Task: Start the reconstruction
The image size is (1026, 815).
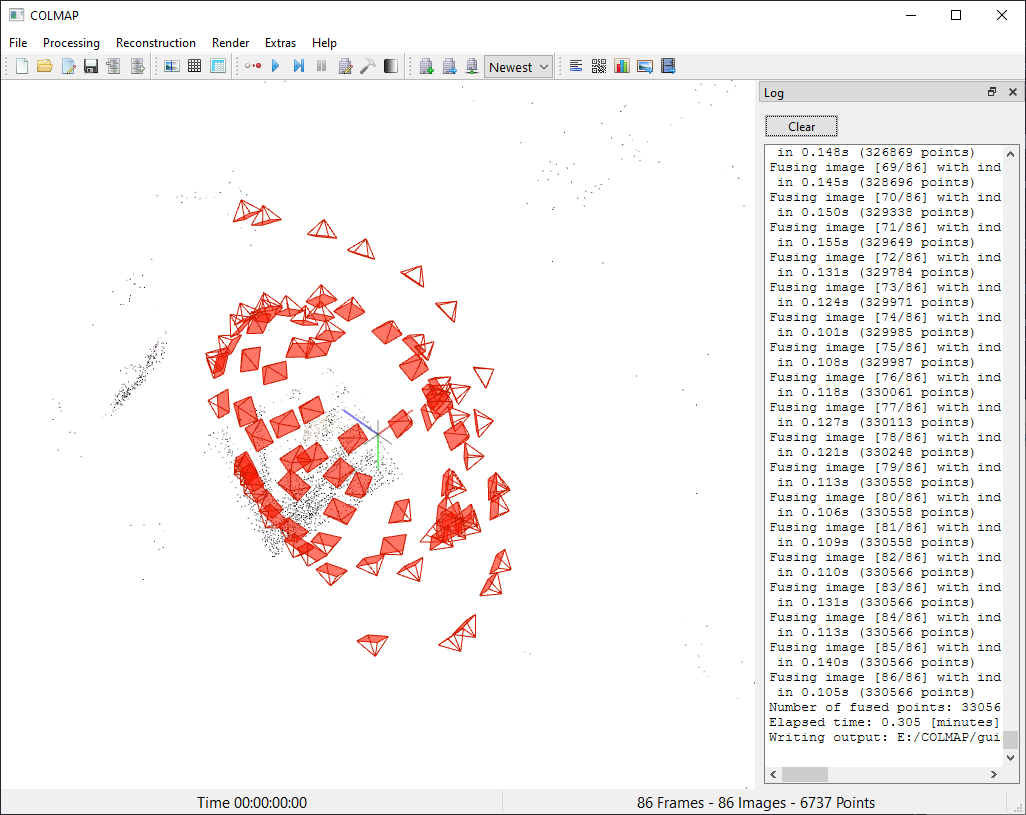Action: pos(275,65)
